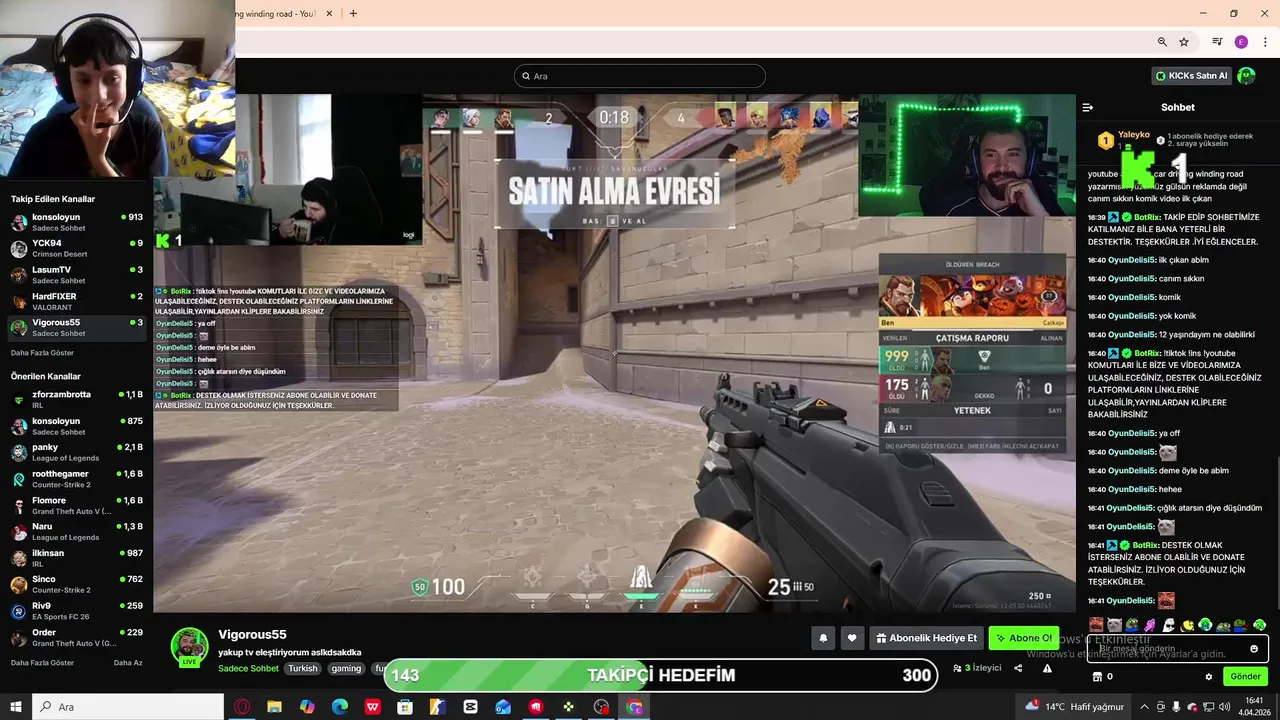Open a new Chrome tab
Viewport: 1280px width, 720px height.
(x=353, y=13)
